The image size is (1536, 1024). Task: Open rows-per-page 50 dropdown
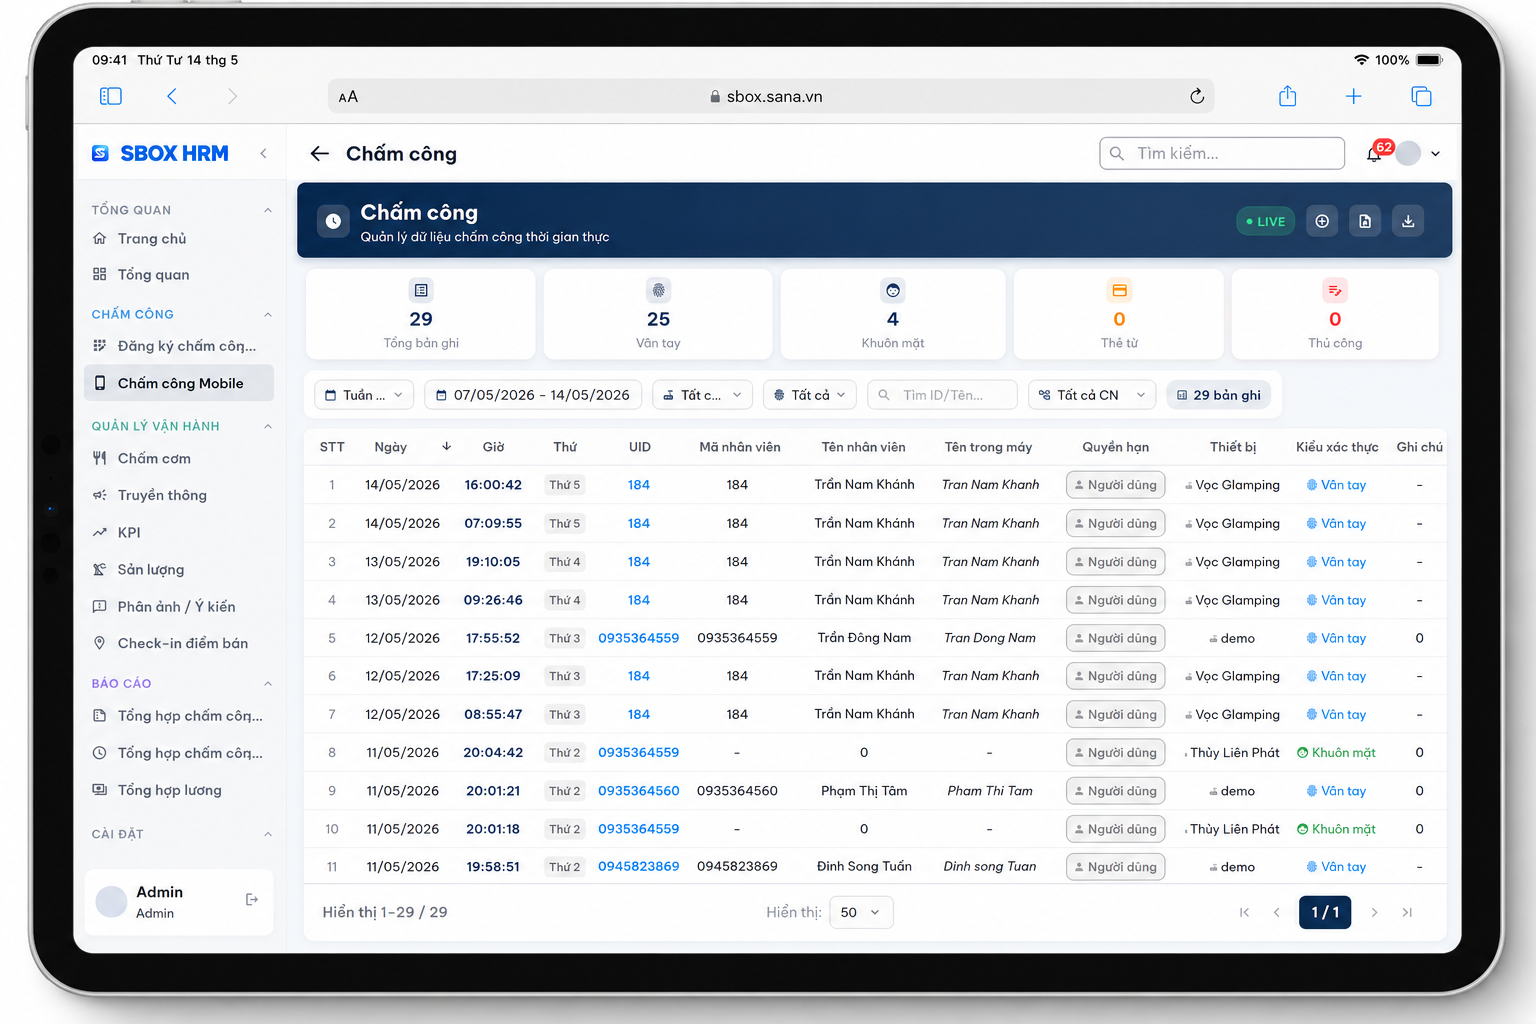click(x=861, y=912)
